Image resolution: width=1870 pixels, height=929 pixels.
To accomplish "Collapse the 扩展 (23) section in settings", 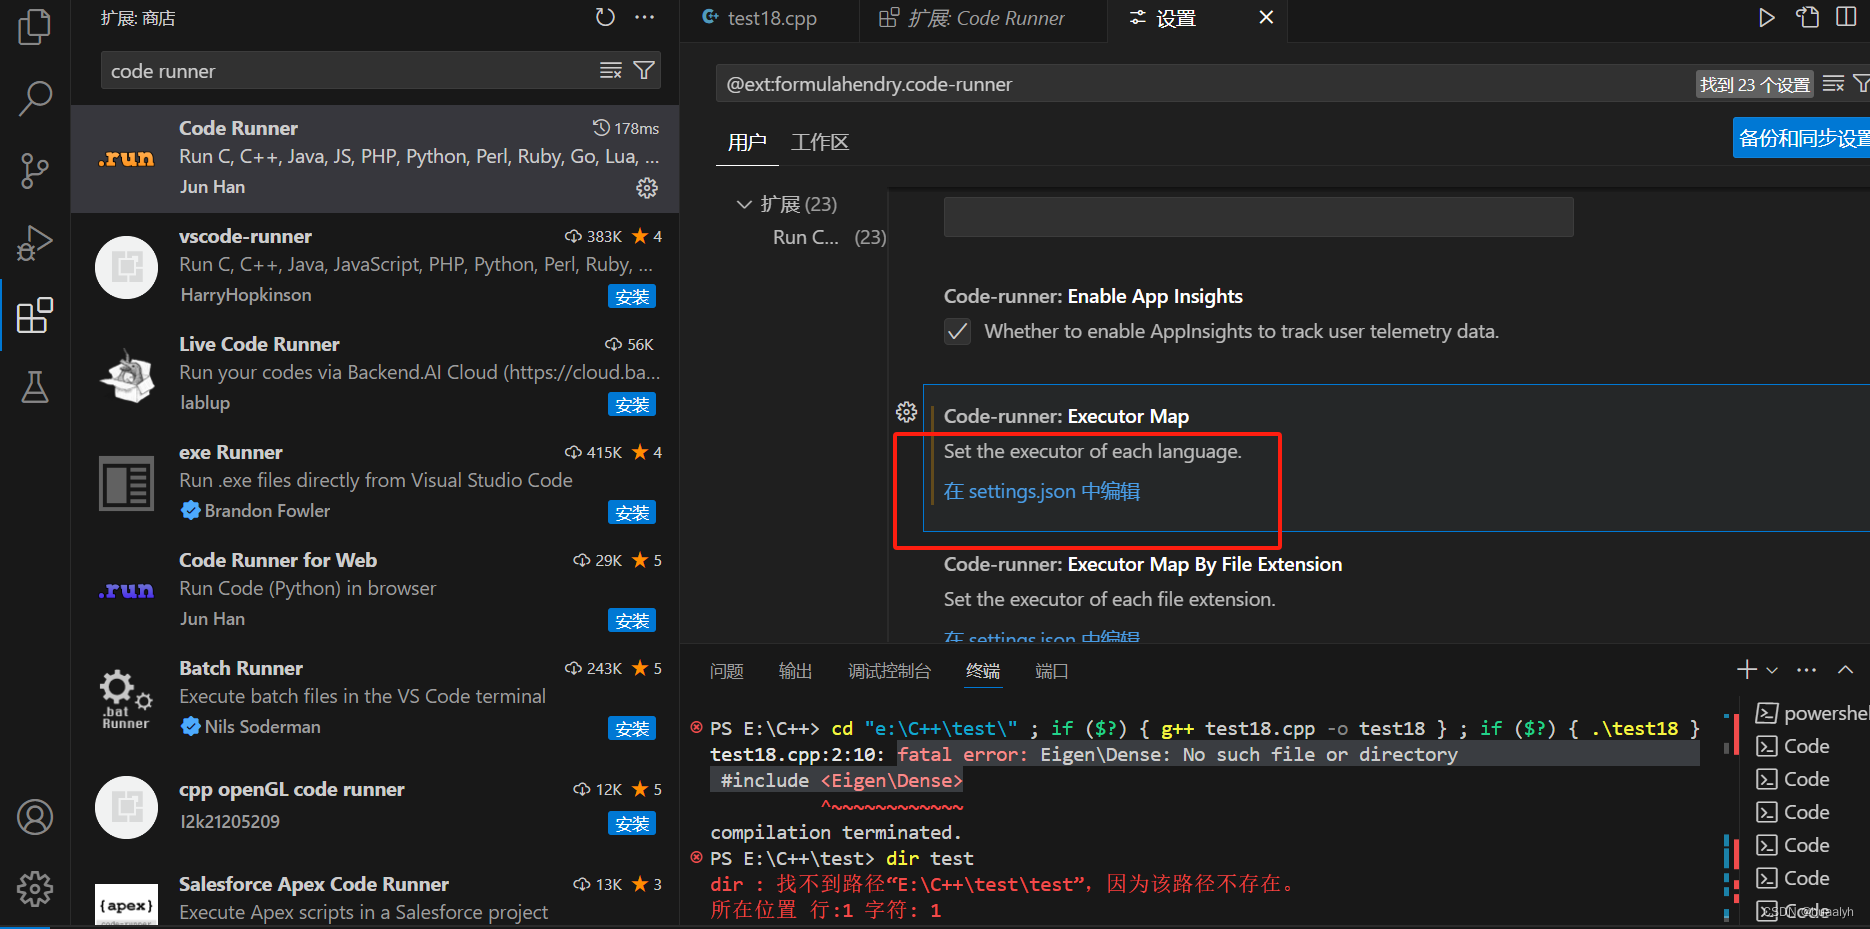I will coord(744,203).
